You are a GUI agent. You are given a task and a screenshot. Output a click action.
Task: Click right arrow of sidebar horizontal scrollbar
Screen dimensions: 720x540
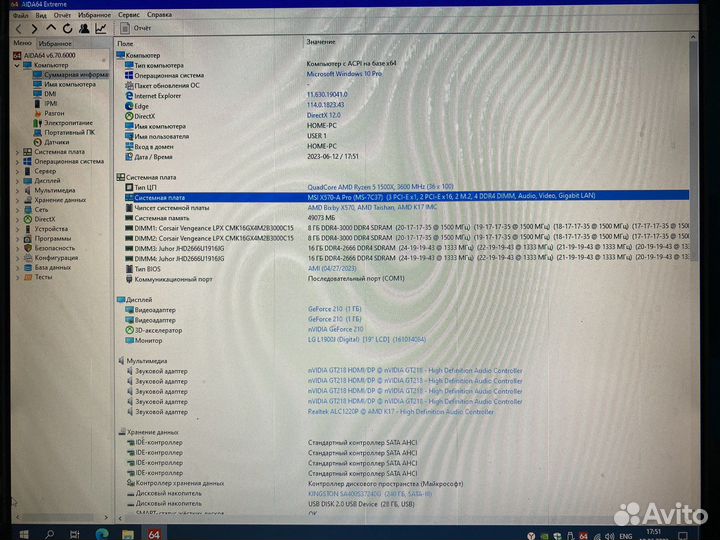pyautogui.click(x=106, y=517)
